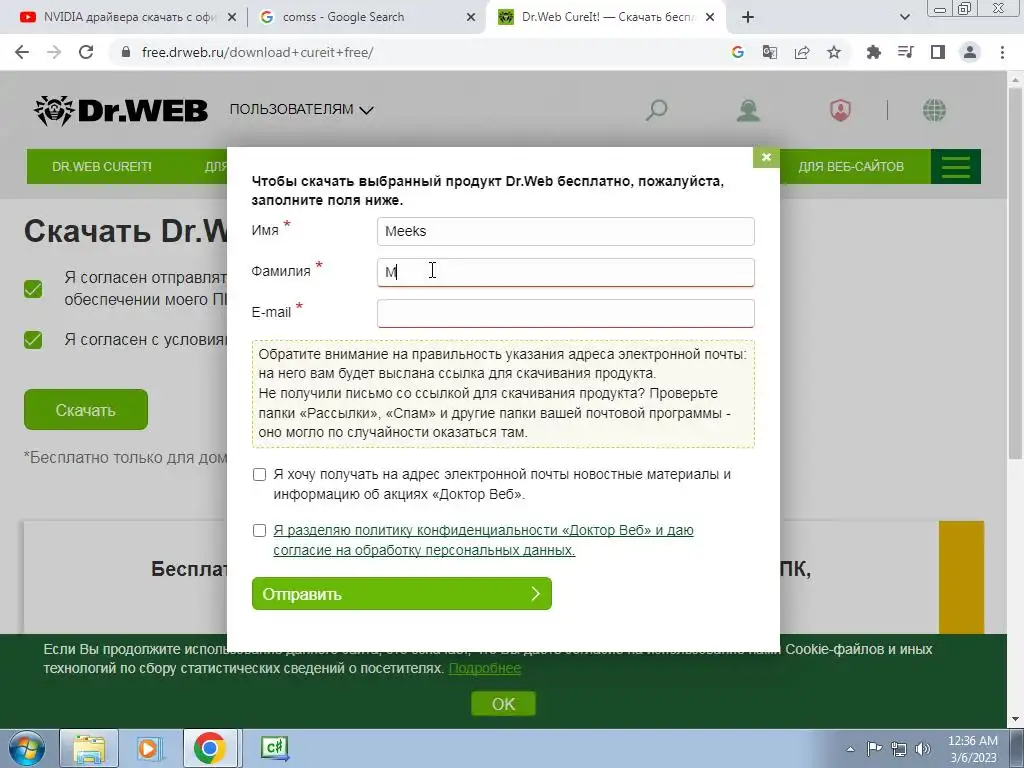
Task: Click the Google icon in address bar
Action: tap(737, 52)
